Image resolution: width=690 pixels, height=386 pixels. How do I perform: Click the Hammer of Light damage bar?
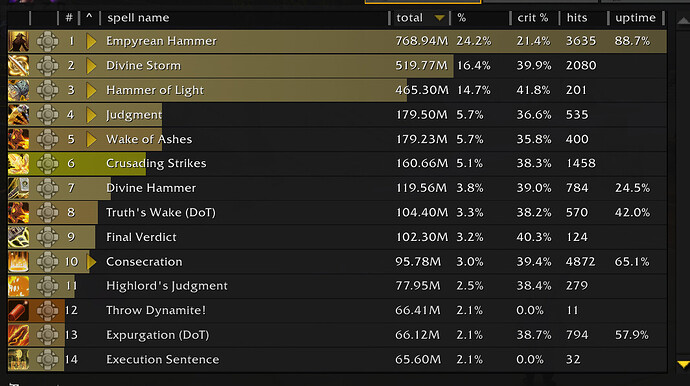[207, 90]
